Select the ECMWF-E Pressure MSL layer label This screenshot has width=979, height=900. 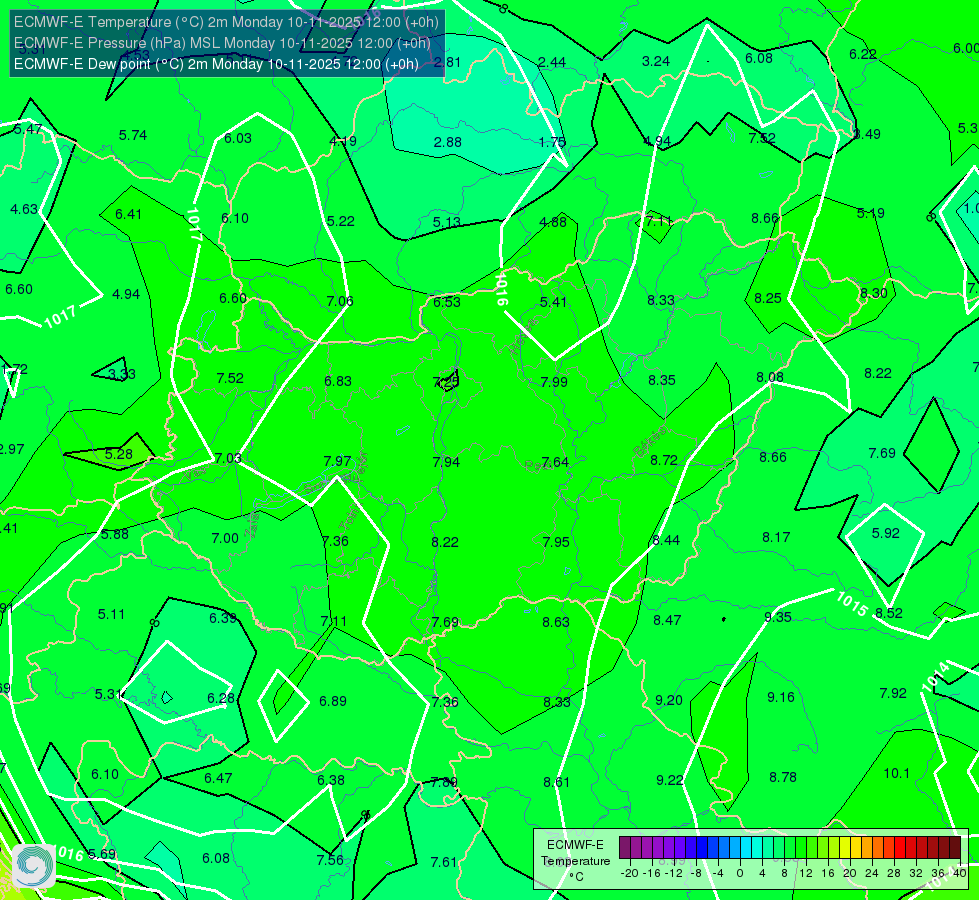pyautogui.click(x=222, y=43)
